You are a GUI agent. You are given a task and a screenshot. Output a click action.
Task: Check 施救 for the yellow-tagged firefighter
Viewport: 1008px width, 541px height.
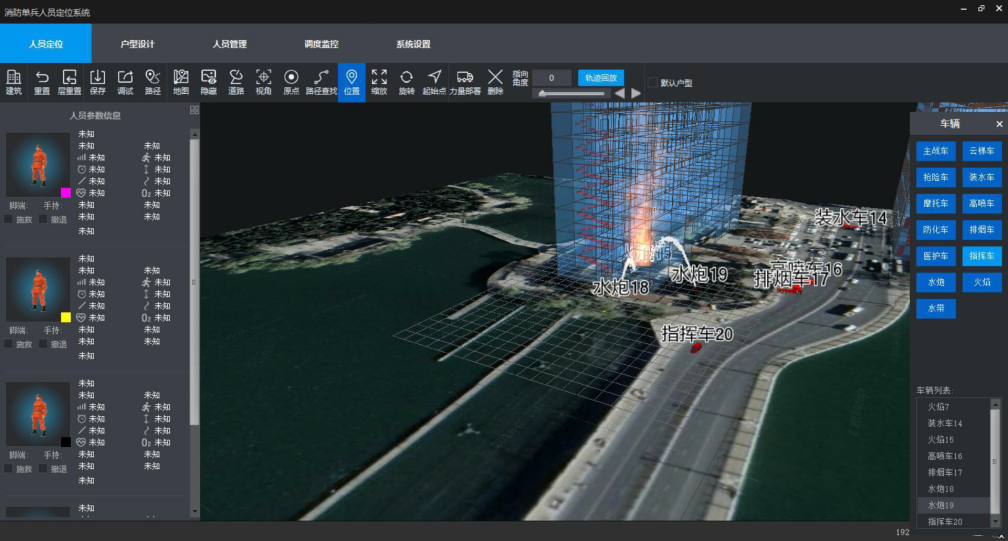click(8, 344)
